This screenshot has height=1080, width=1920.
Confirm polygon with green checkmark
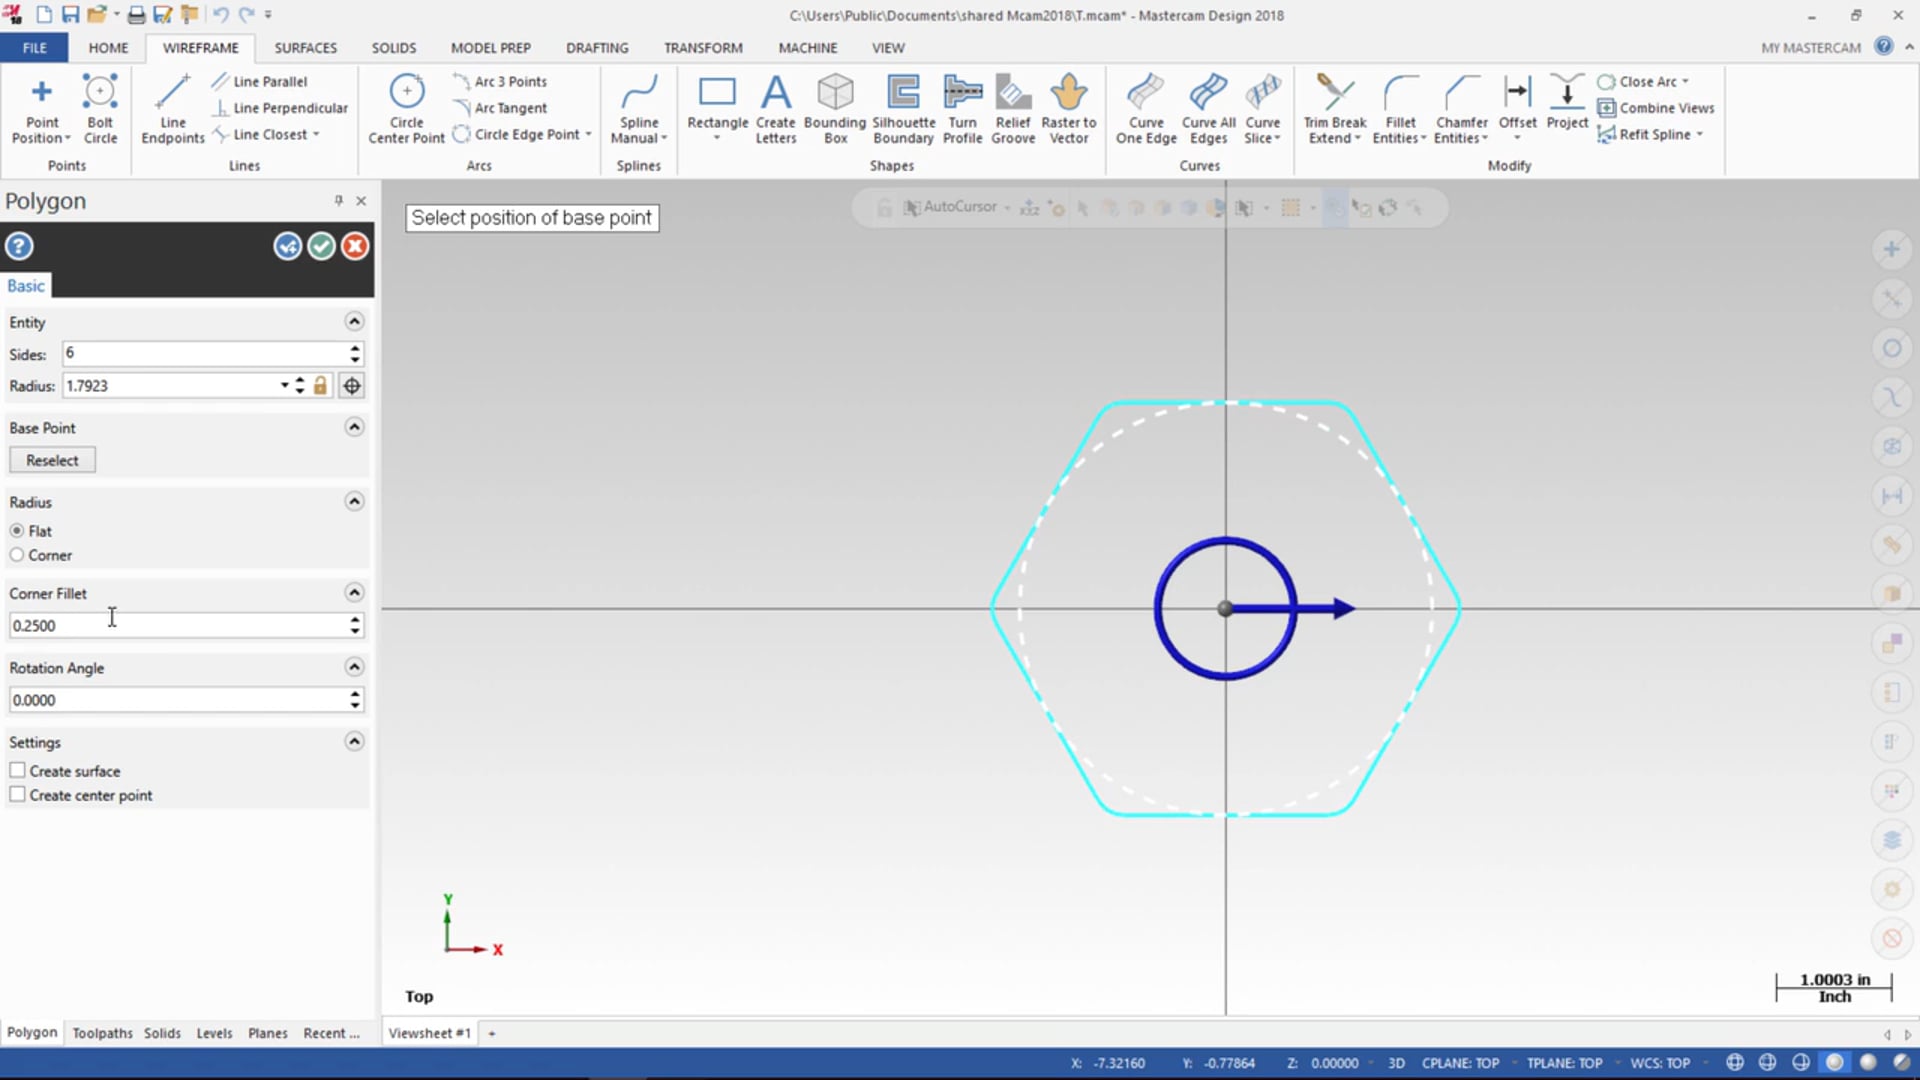point(320,247)
